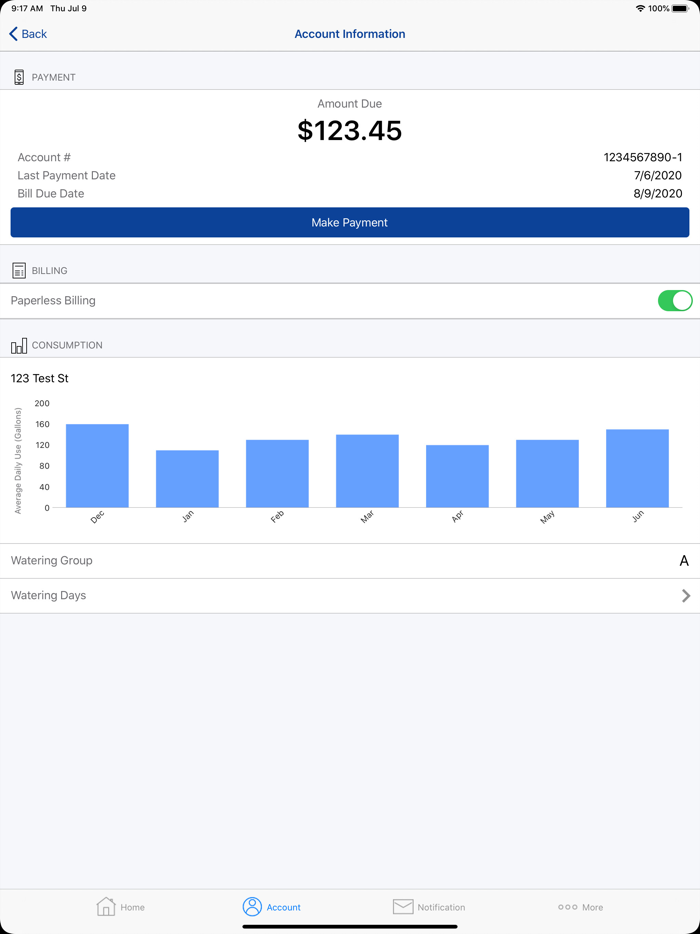This screenshot has height=934, width=700.
Task: Open the Notification envelope icon
Action: [403, 907]
